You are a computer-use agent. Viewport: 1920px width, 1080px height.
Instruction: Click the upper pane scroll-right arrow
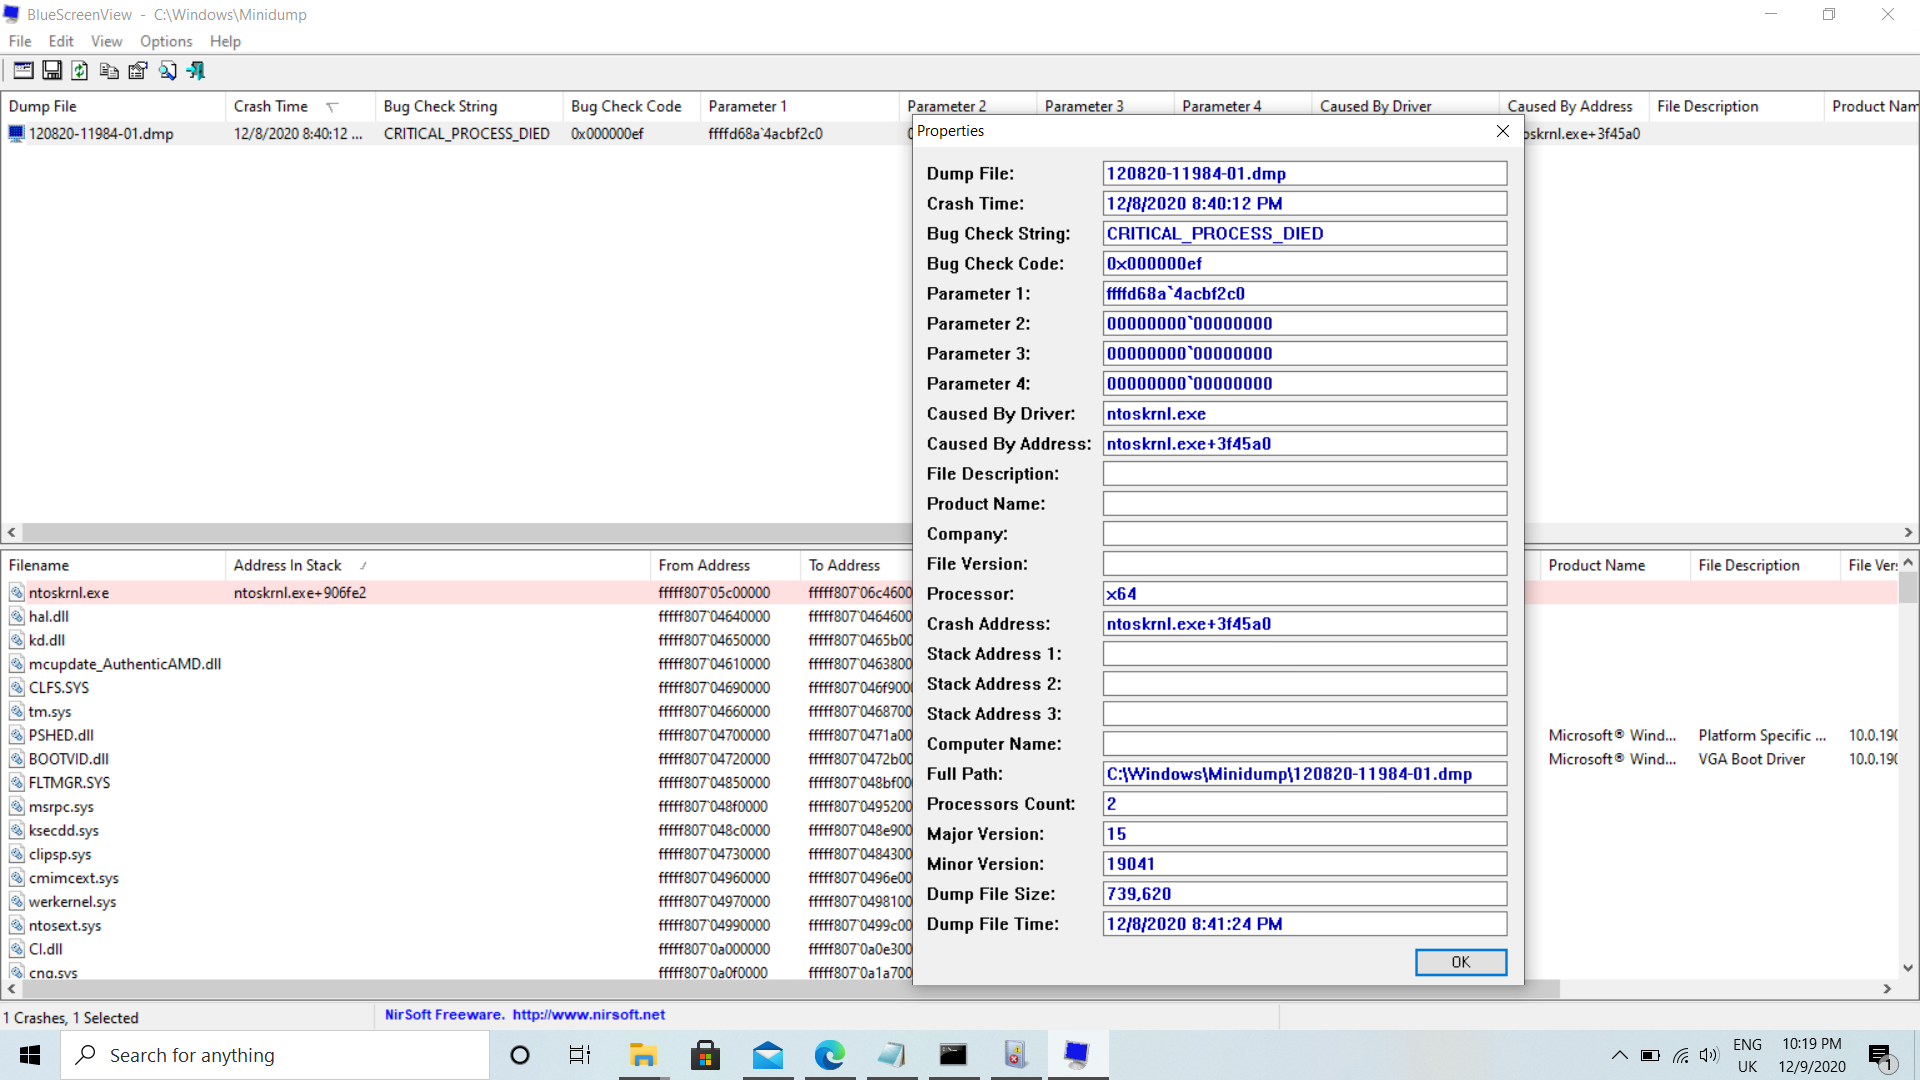pos(1908,533)
